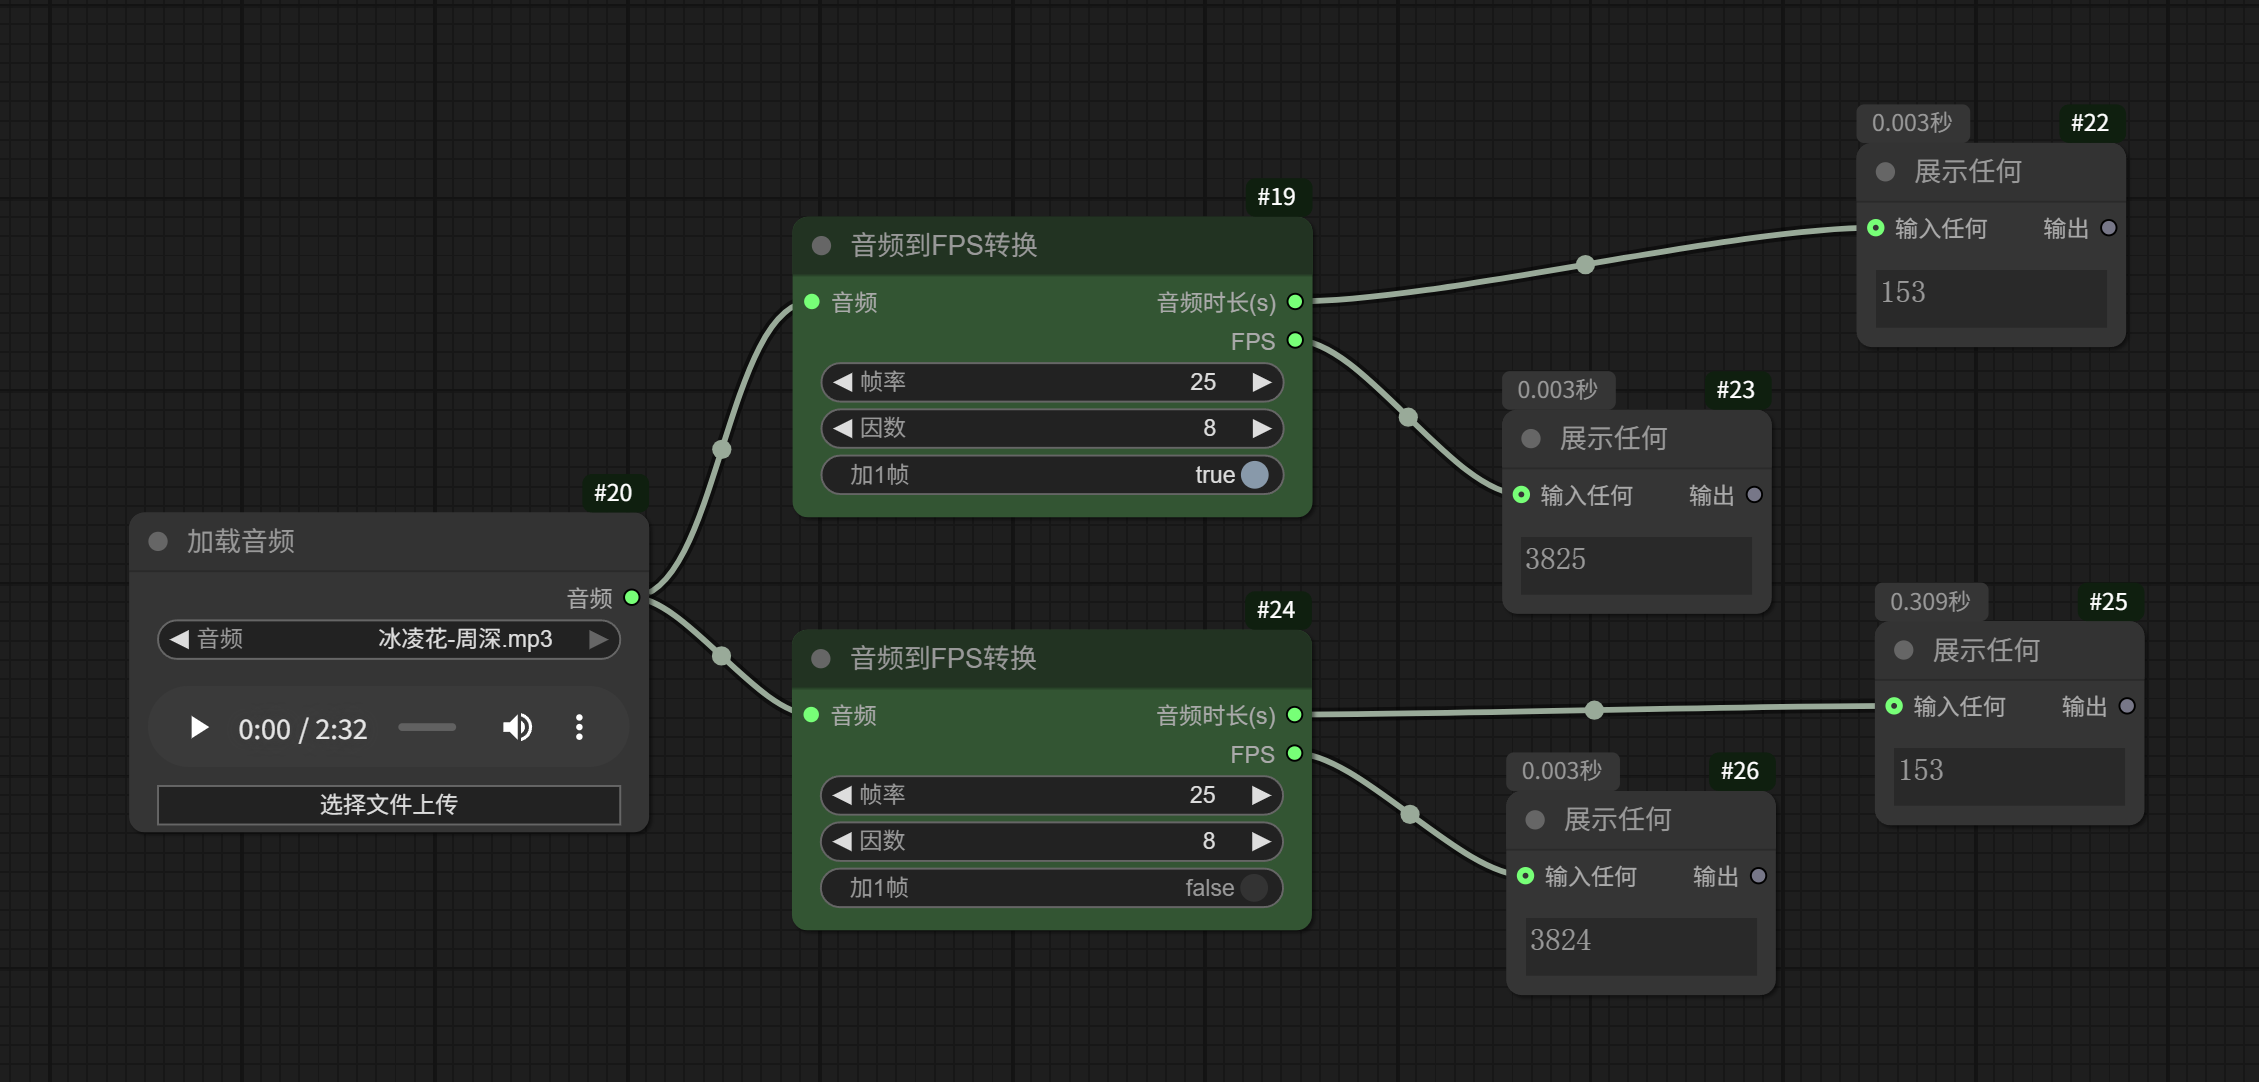Click link midpoint from node #24 to #25
Image resolution: width=2259 pixels, height=1082 pixels.
click(1595, 710)
